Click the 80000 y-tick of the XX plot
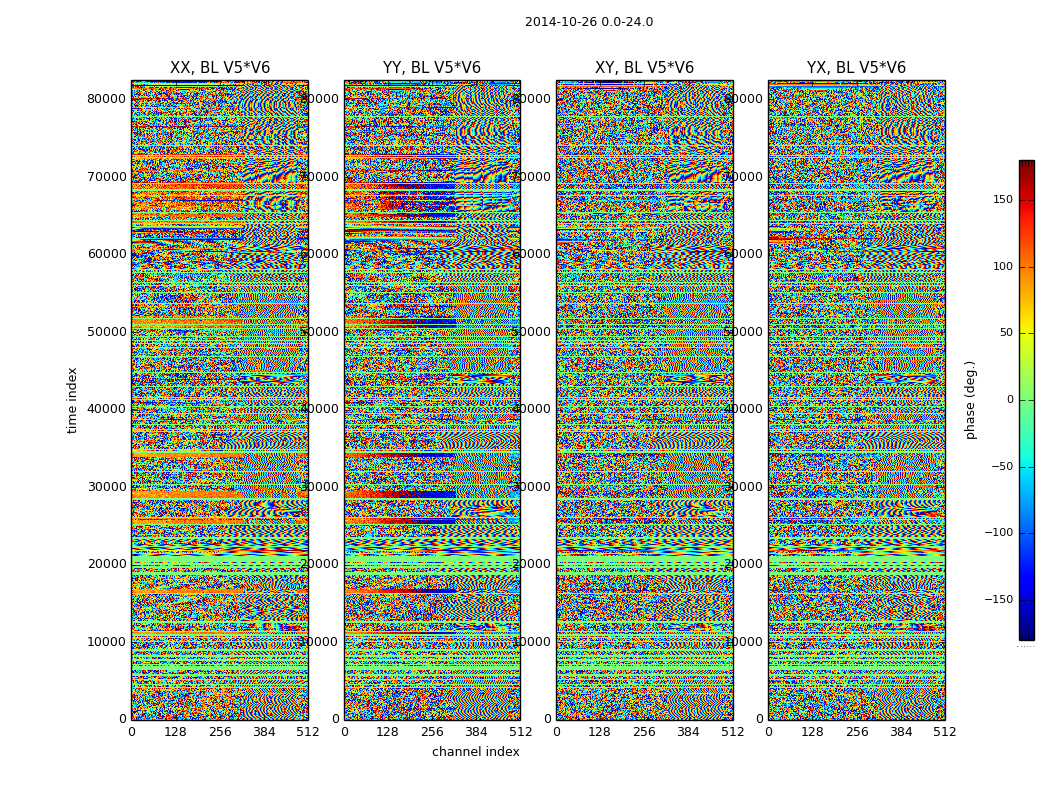 pyautogui.click(x=107, y=99)
